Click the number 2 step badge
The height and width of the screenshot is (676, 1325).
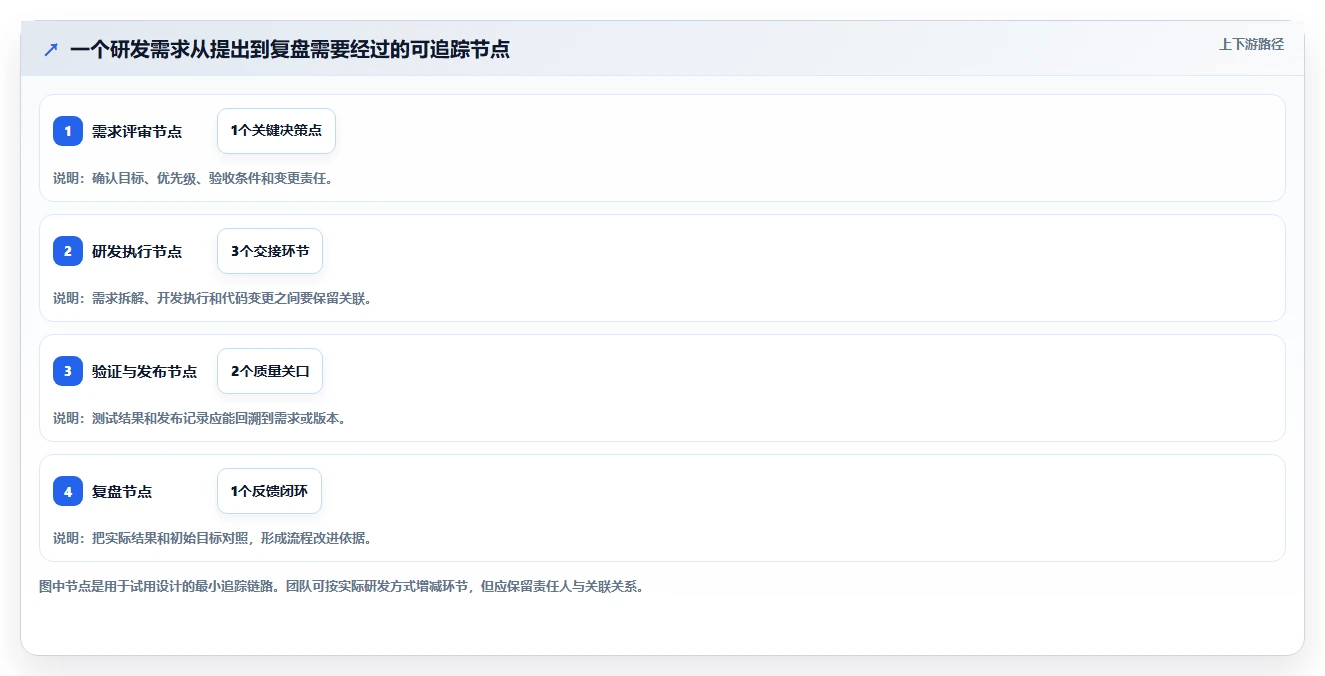pos(68,251)
